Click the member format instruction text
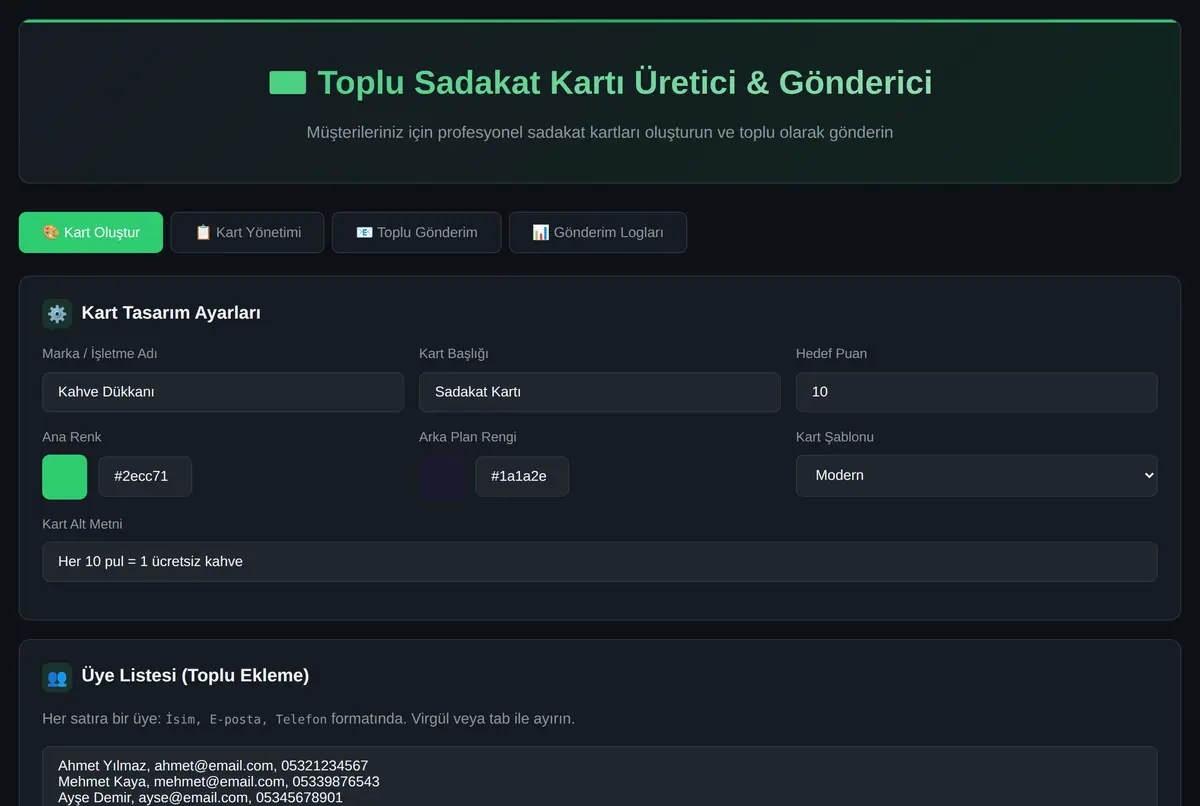 tap(309, 718)
